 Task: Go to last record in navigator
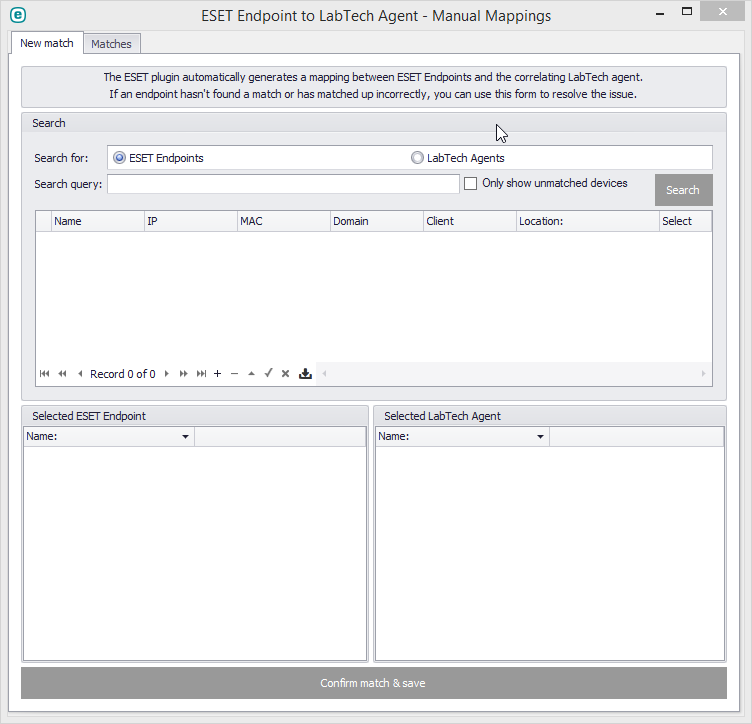click(201, 374)
